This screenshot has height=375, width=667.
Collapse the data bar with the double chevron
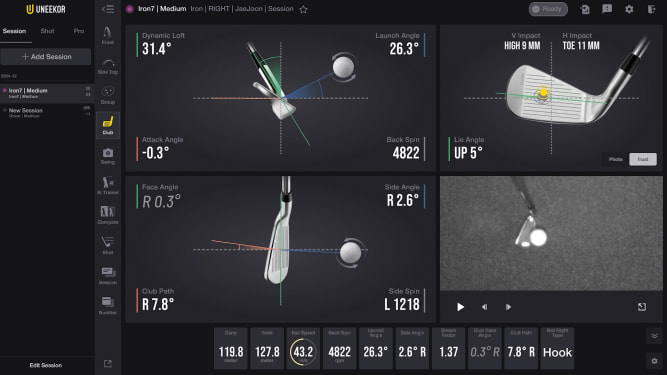tap(654, 336)
